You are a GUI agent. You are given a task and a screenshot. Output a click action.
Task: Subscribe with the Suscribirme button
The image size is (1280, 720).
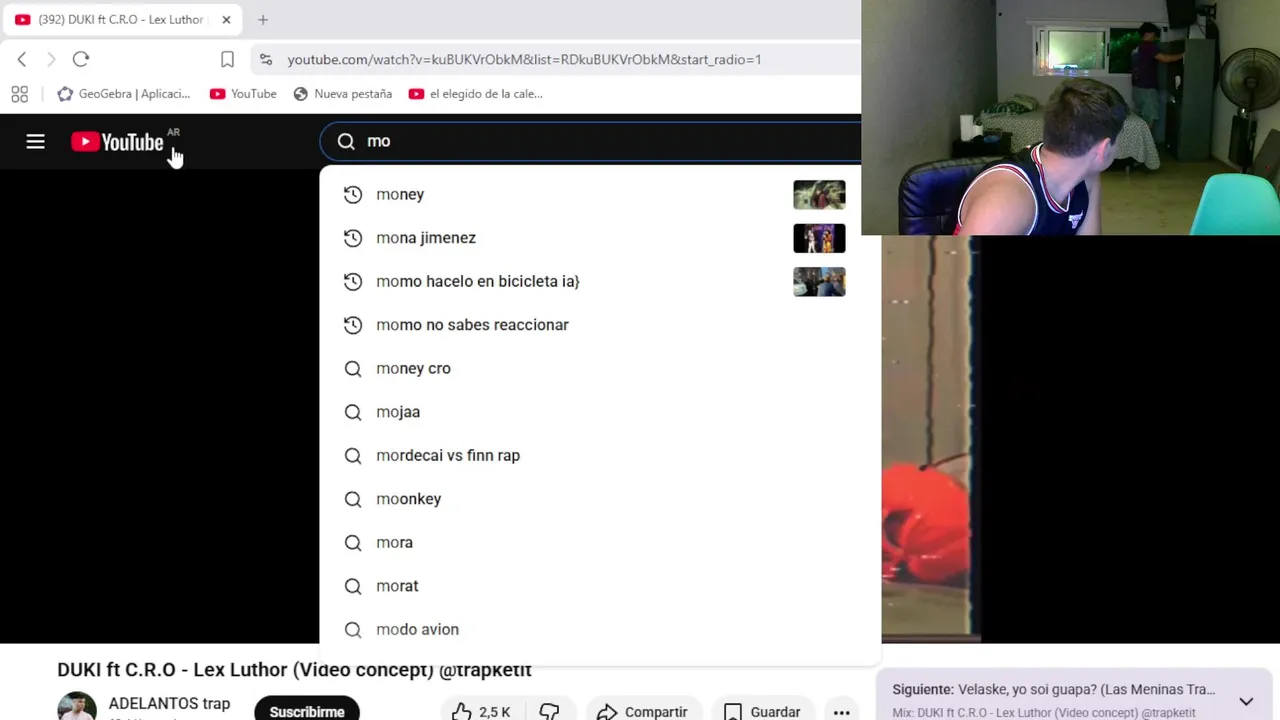pyautogui.click(x=307, y=710)
